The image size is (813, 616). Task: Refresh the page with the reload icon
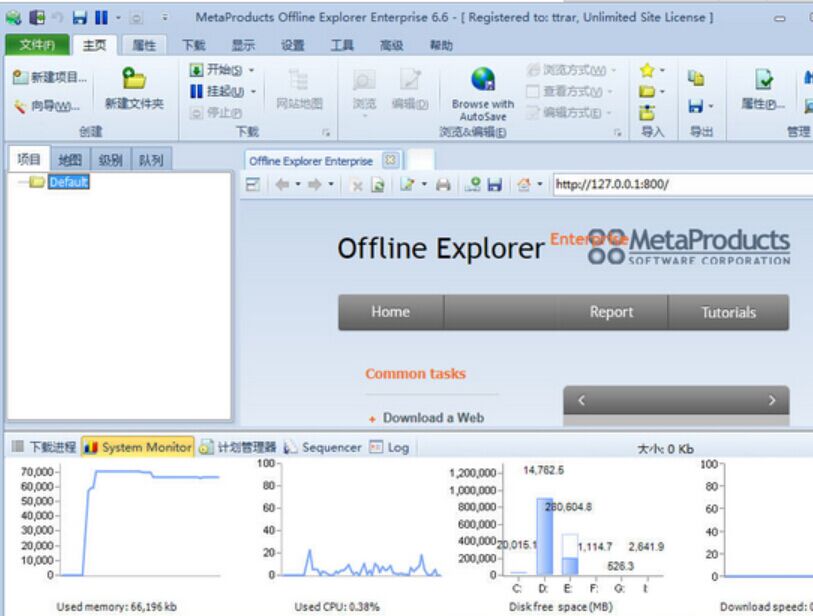click(x=378, y=185)
